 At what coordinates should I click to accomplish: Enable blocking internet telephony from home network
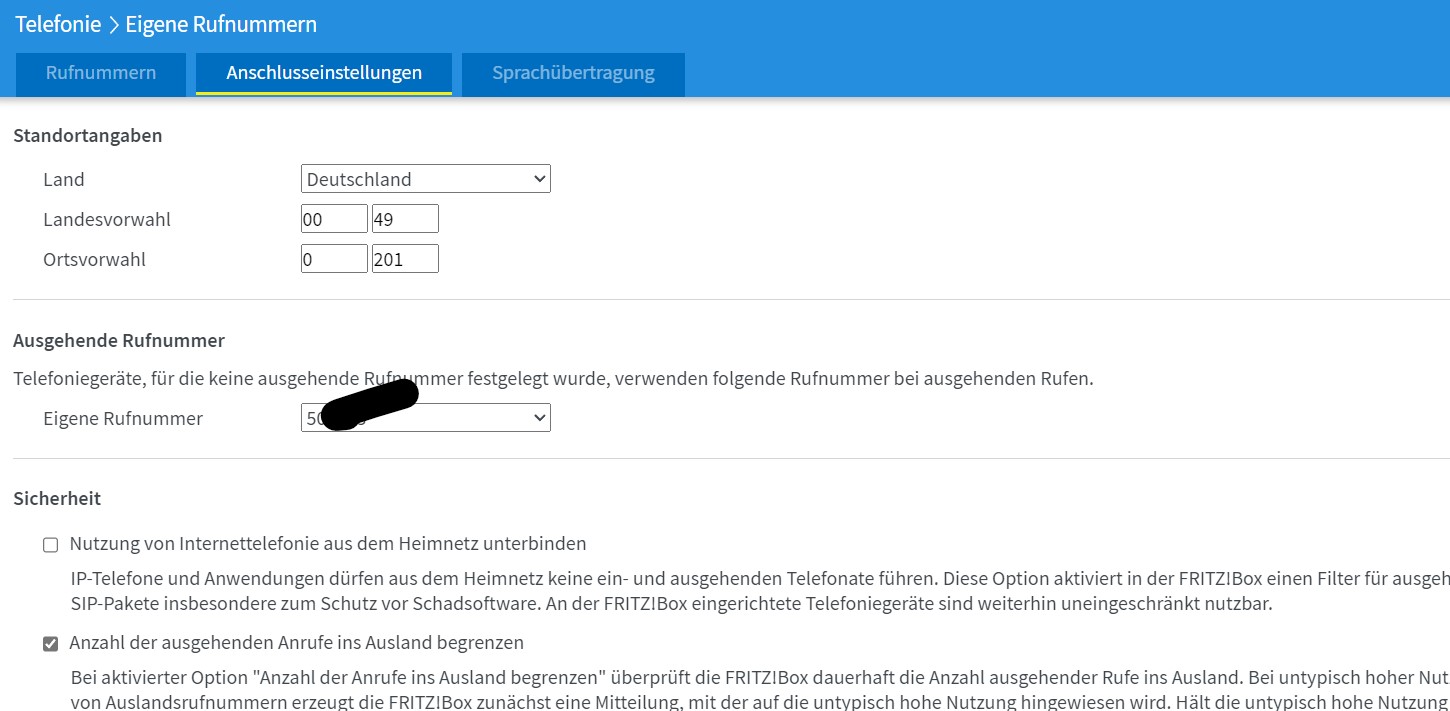click(50, 544)
